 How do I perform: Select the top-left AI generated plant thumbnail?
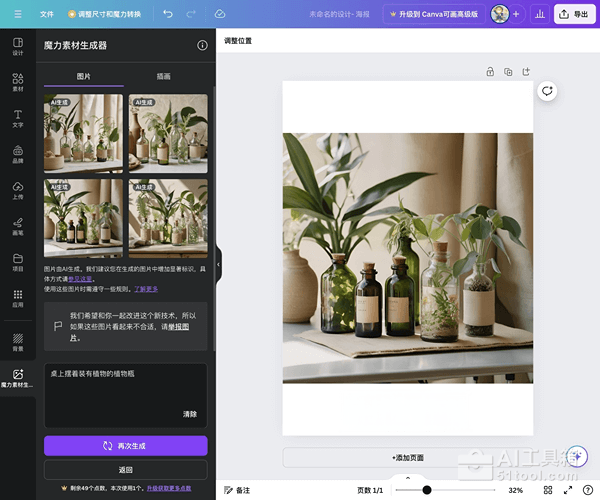pyautogui.click(x=83, y=133)
